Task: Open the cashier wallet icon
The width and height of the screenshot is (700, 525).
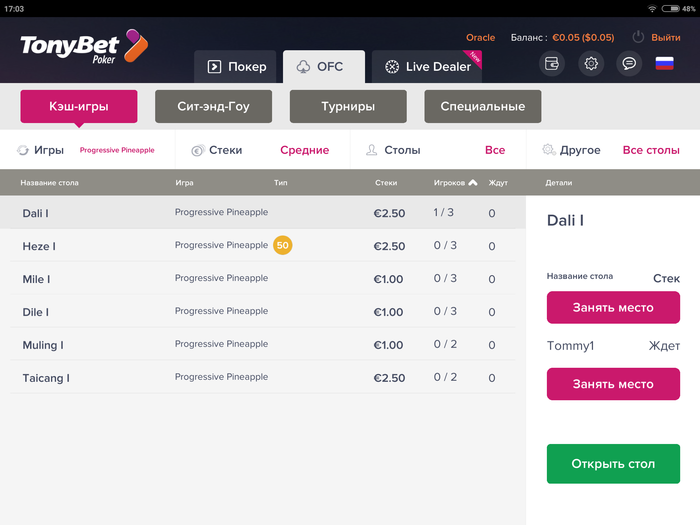Action: [552, 64]
